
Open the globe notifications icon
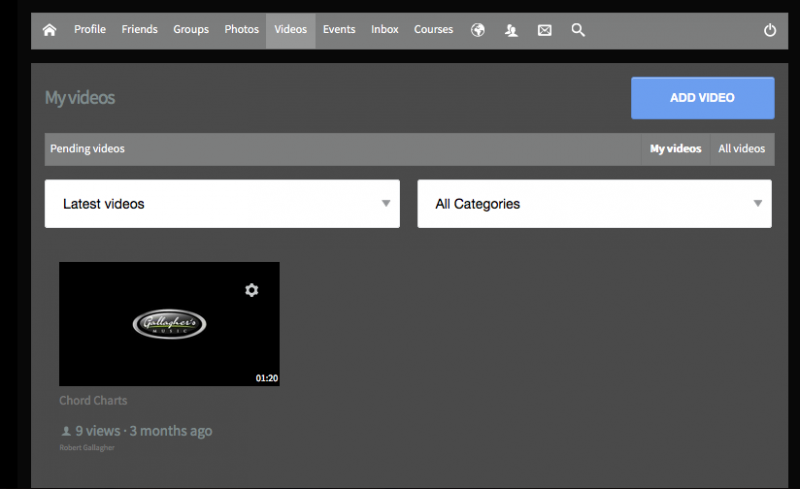[x=478, y=30]
